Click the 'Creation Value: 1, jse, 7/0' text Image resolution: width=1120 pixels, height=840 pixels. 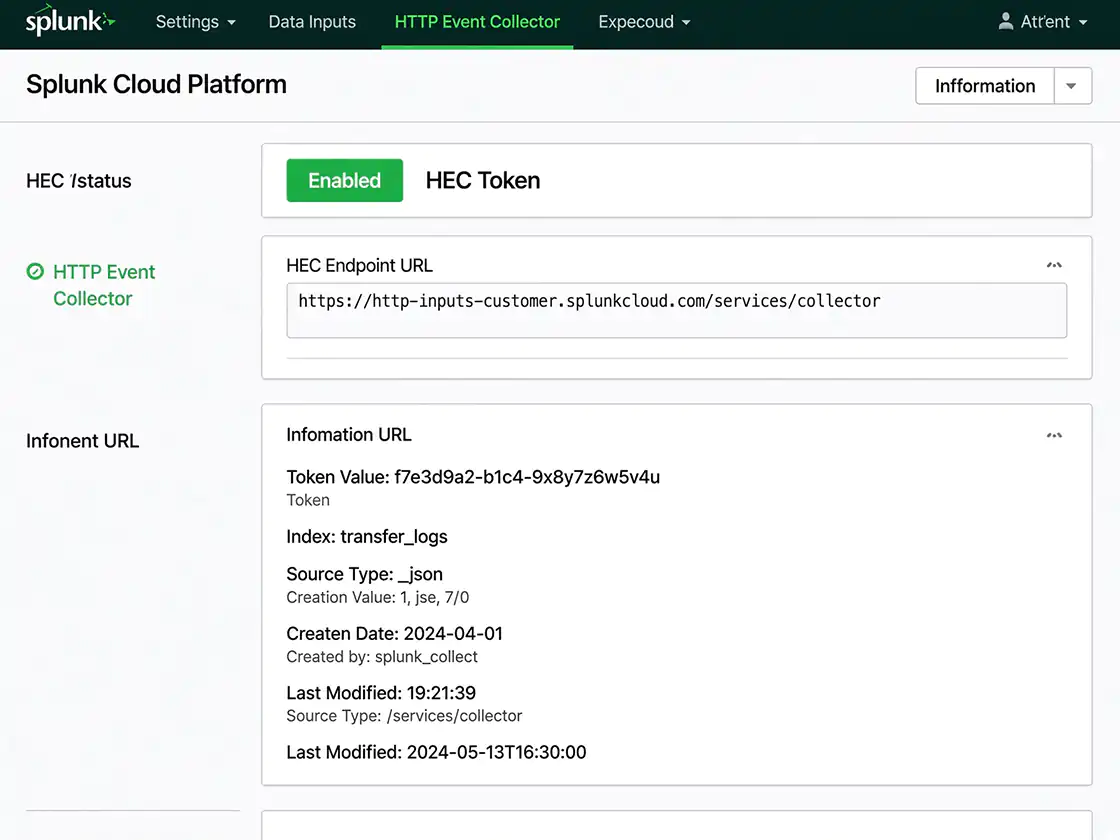coord(377,597)
